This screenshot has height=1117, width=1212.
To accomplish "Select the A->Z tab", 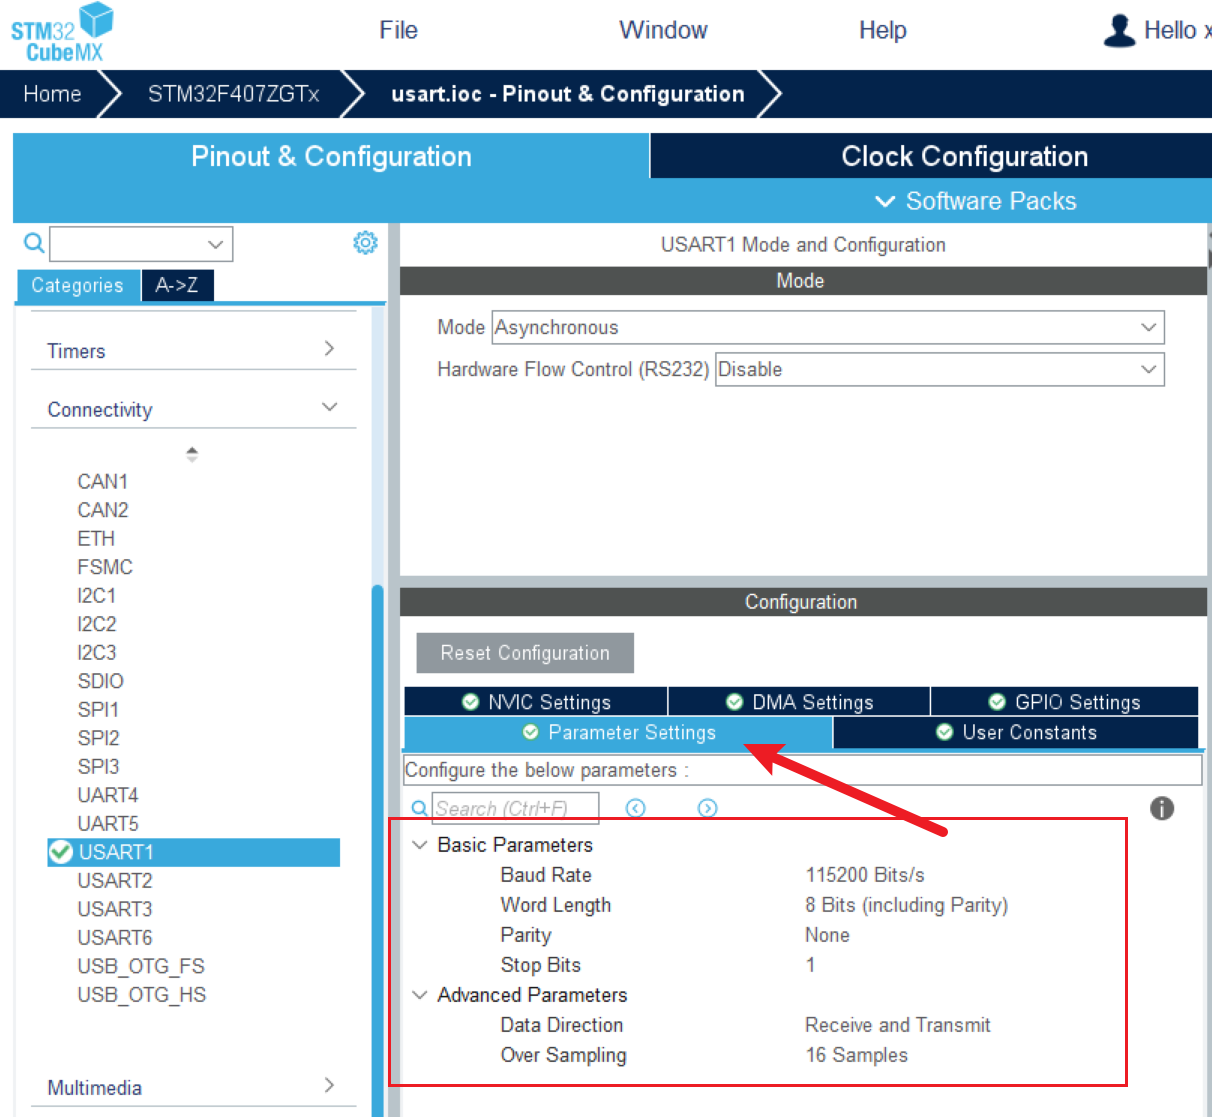I will (177, 285).
